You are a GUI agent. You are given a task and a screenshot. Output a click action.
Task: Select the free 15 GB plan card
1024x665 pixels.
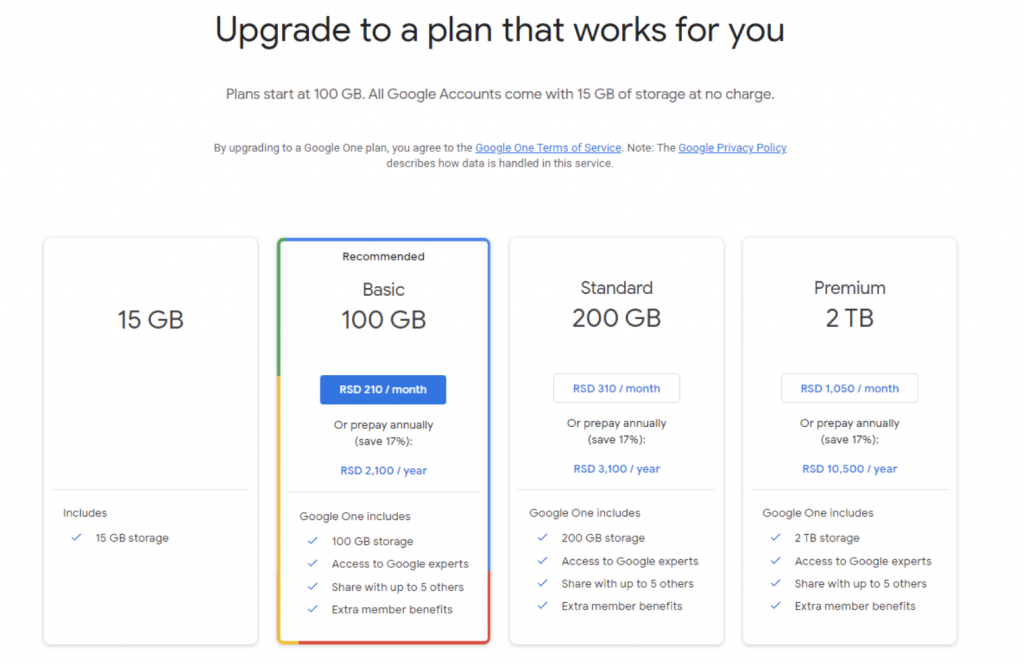pos(150,320)
